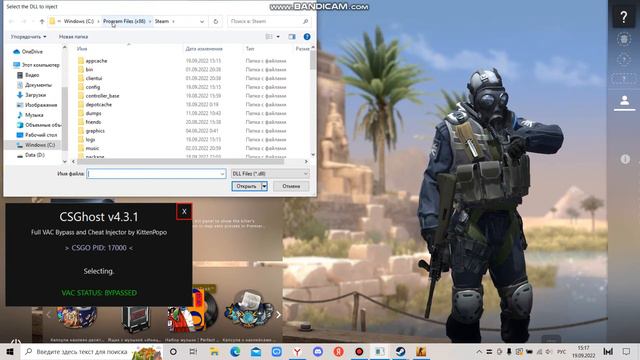640x360 pixels.
Task: Select Windows (C:) in the address breadcrumb
Action: click(78, 21)
